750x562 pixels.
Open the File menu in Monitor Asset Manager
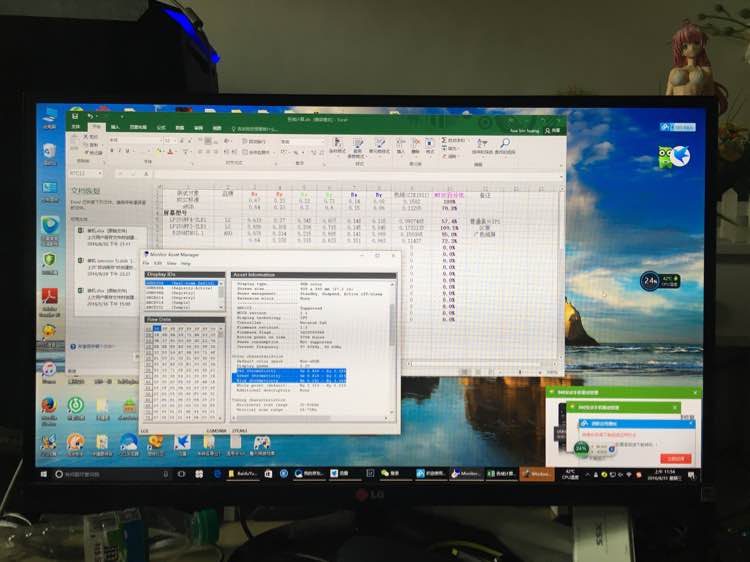pyautogui.click(x=146, y=263)
